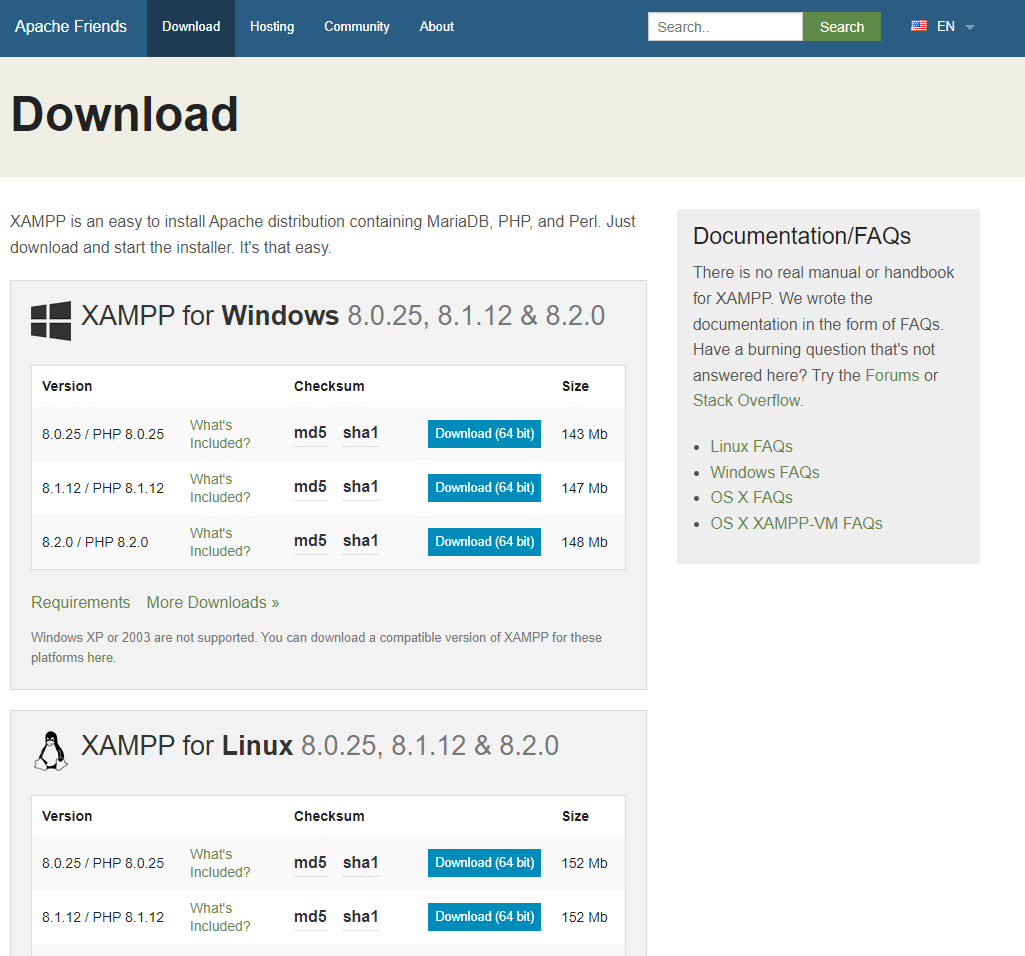
Task: Expand More Downloads section
Action: (x=212, y=602)
